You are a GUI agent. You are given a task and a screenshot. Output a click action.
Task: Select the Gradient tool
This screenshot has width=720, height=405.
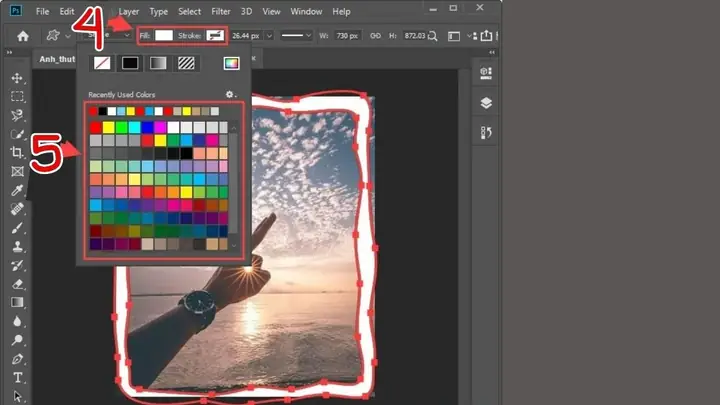click(17, 302)
